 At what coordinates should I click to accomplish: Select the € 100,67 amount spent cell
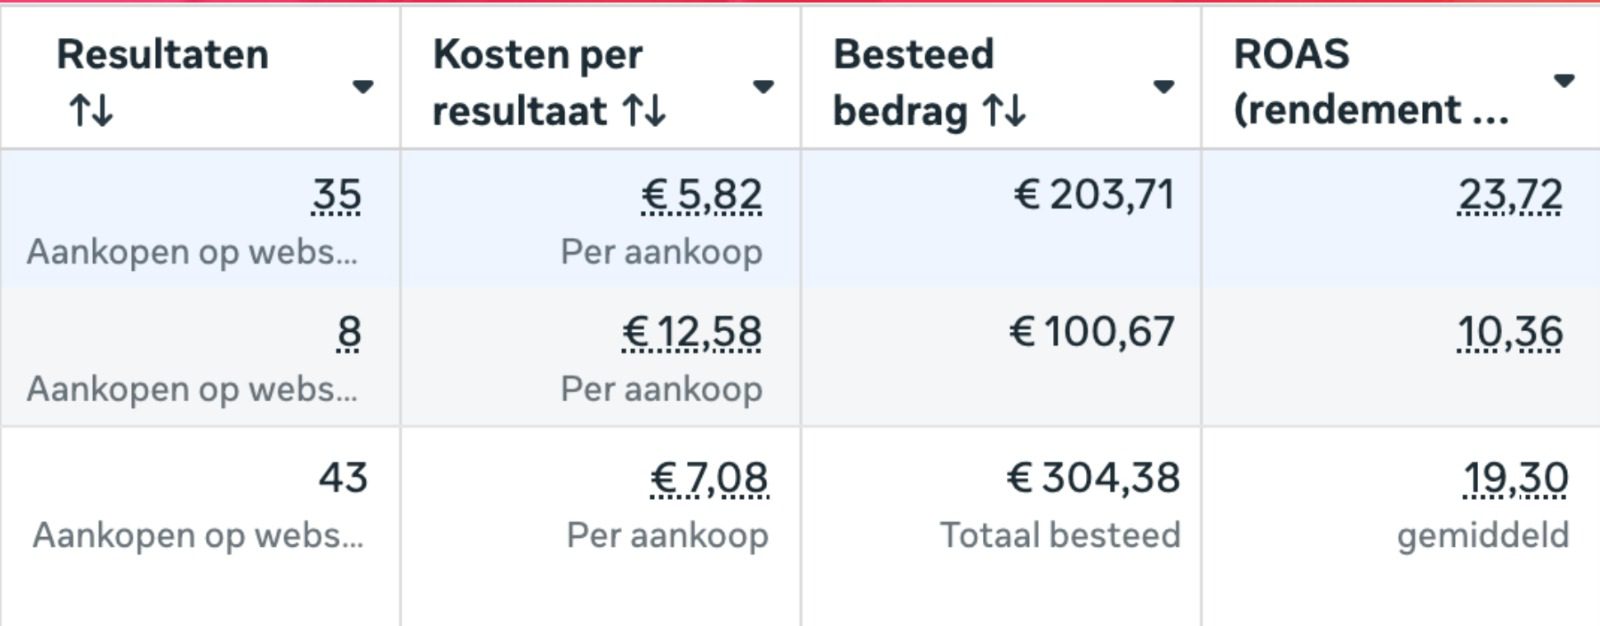(x=1092, y=331)
